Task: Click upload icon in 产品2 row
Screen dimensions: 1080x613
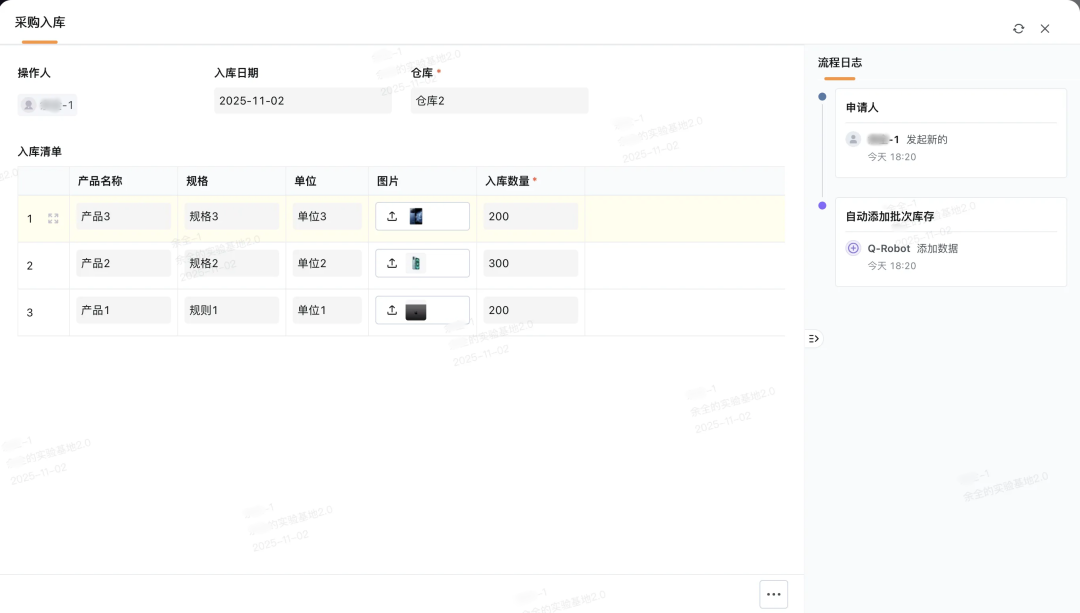Action: (x=392, y=264)
